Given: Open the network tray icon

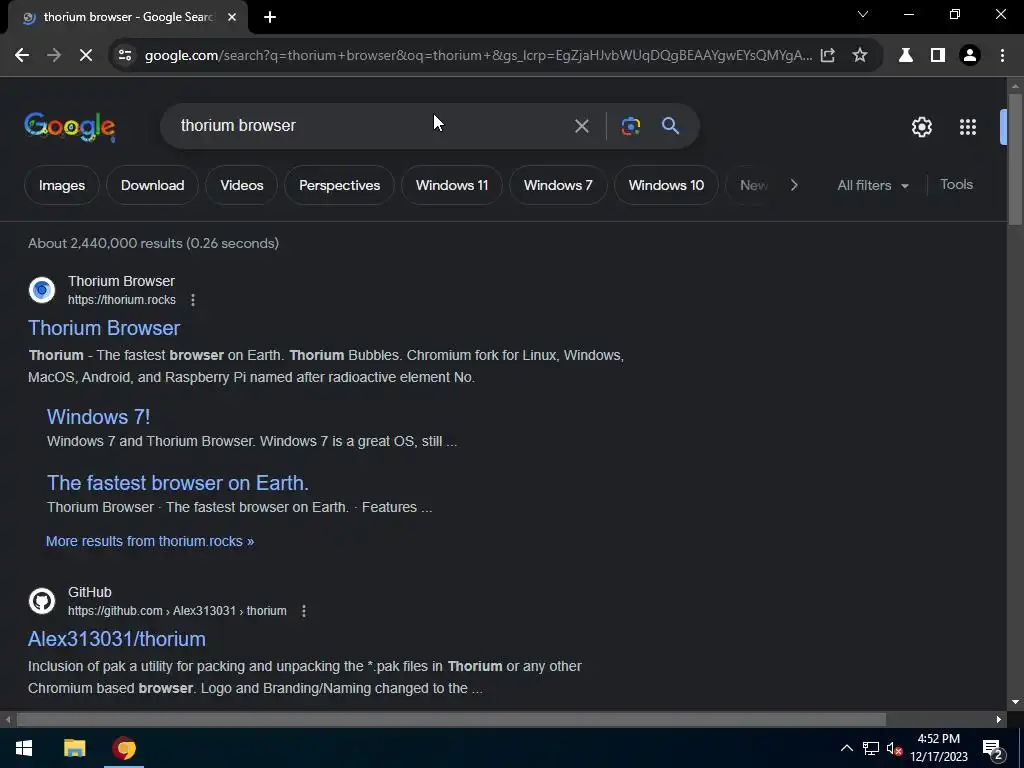Looking at the screenshot, I should pos(871,748).
